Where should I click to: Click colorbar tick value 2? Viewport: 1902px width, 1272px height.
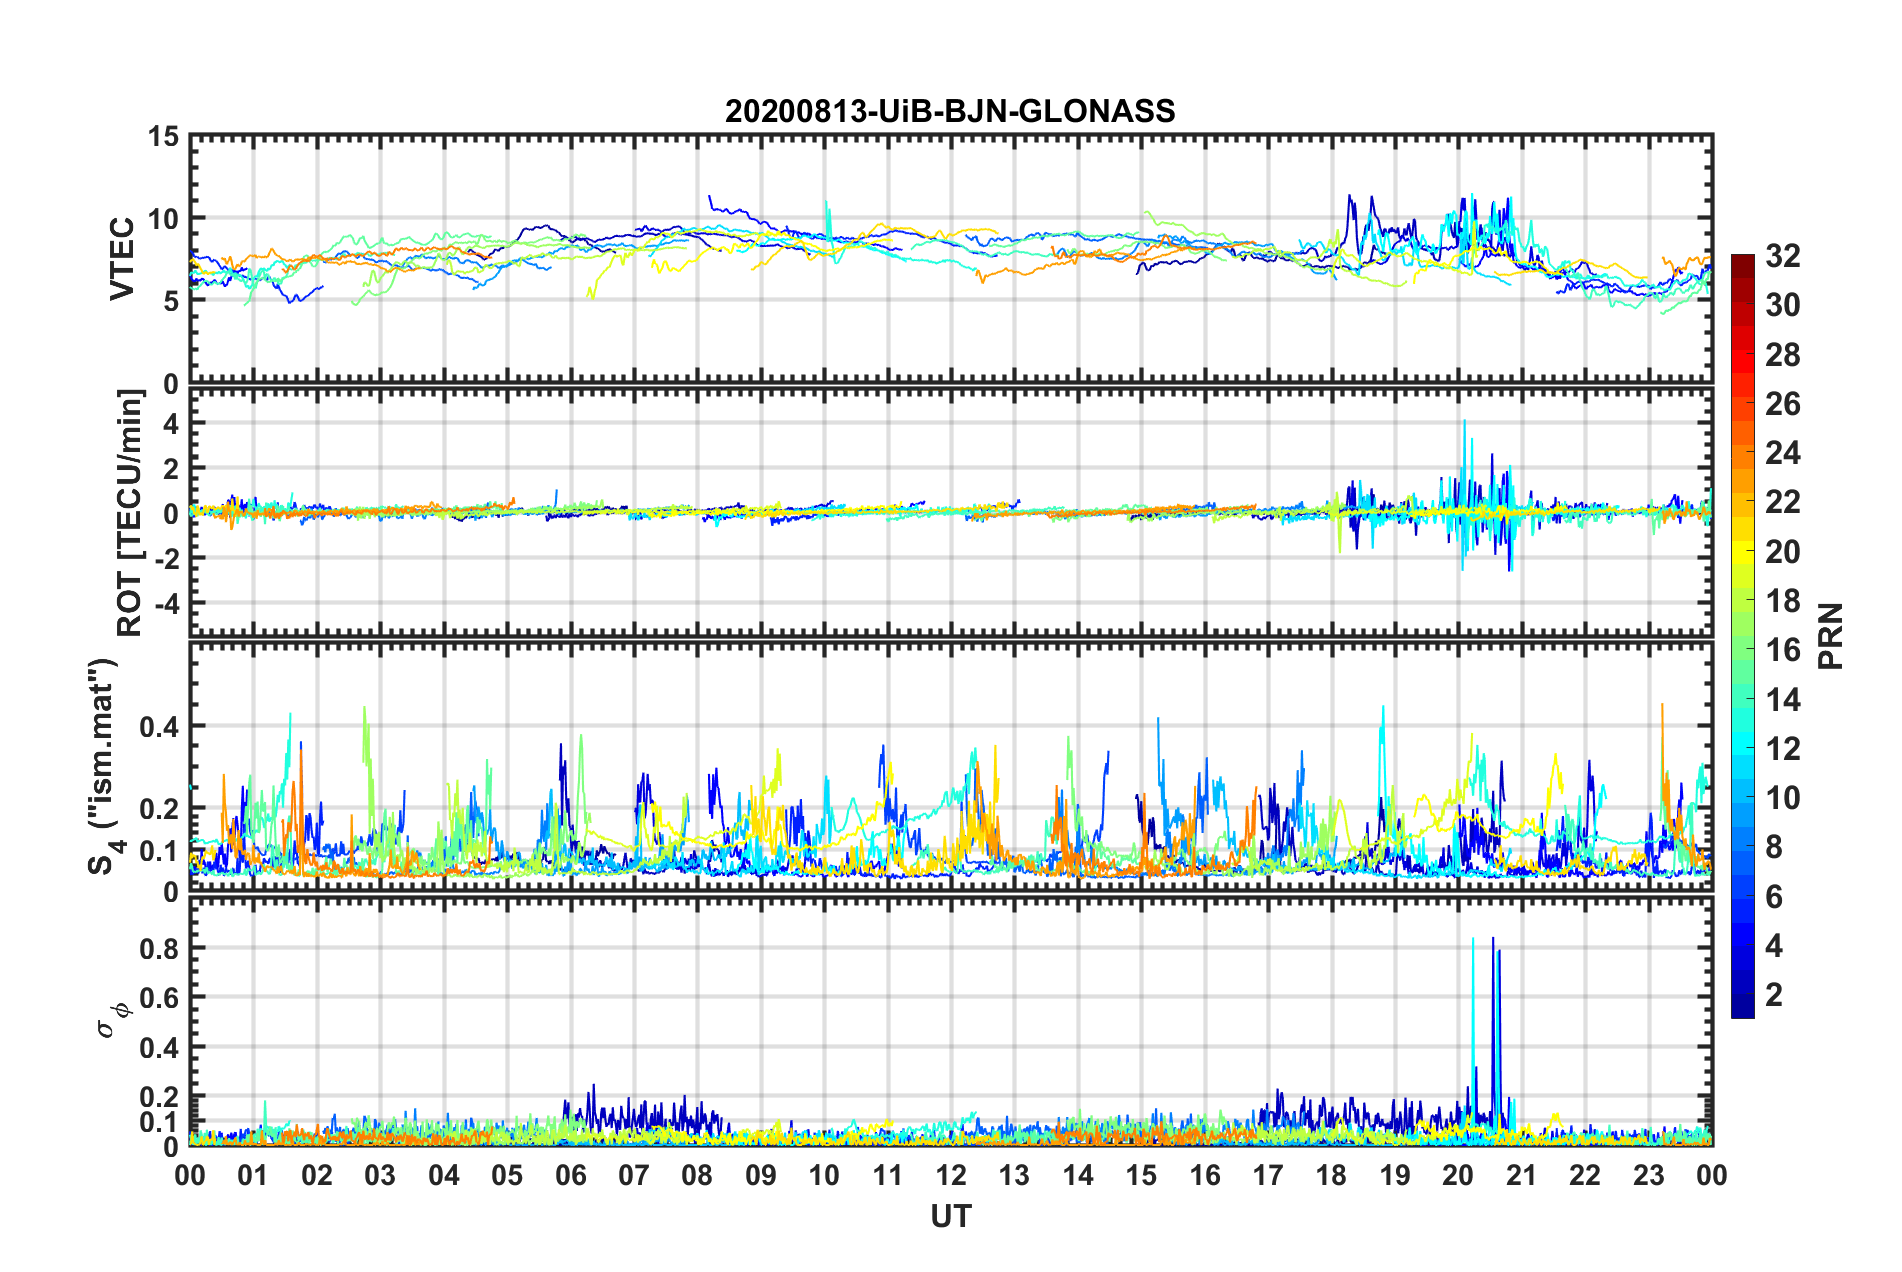(1774, 995)
